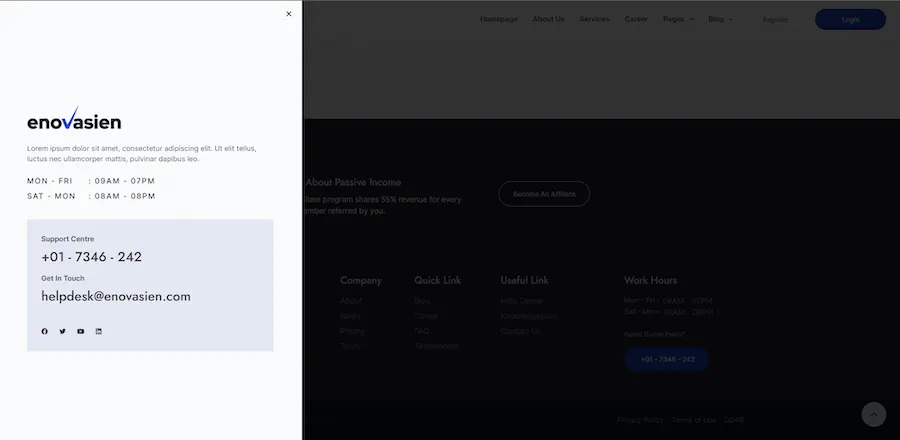
Task: Open the Terms of Use link
Action: click(x=694, y=420)
